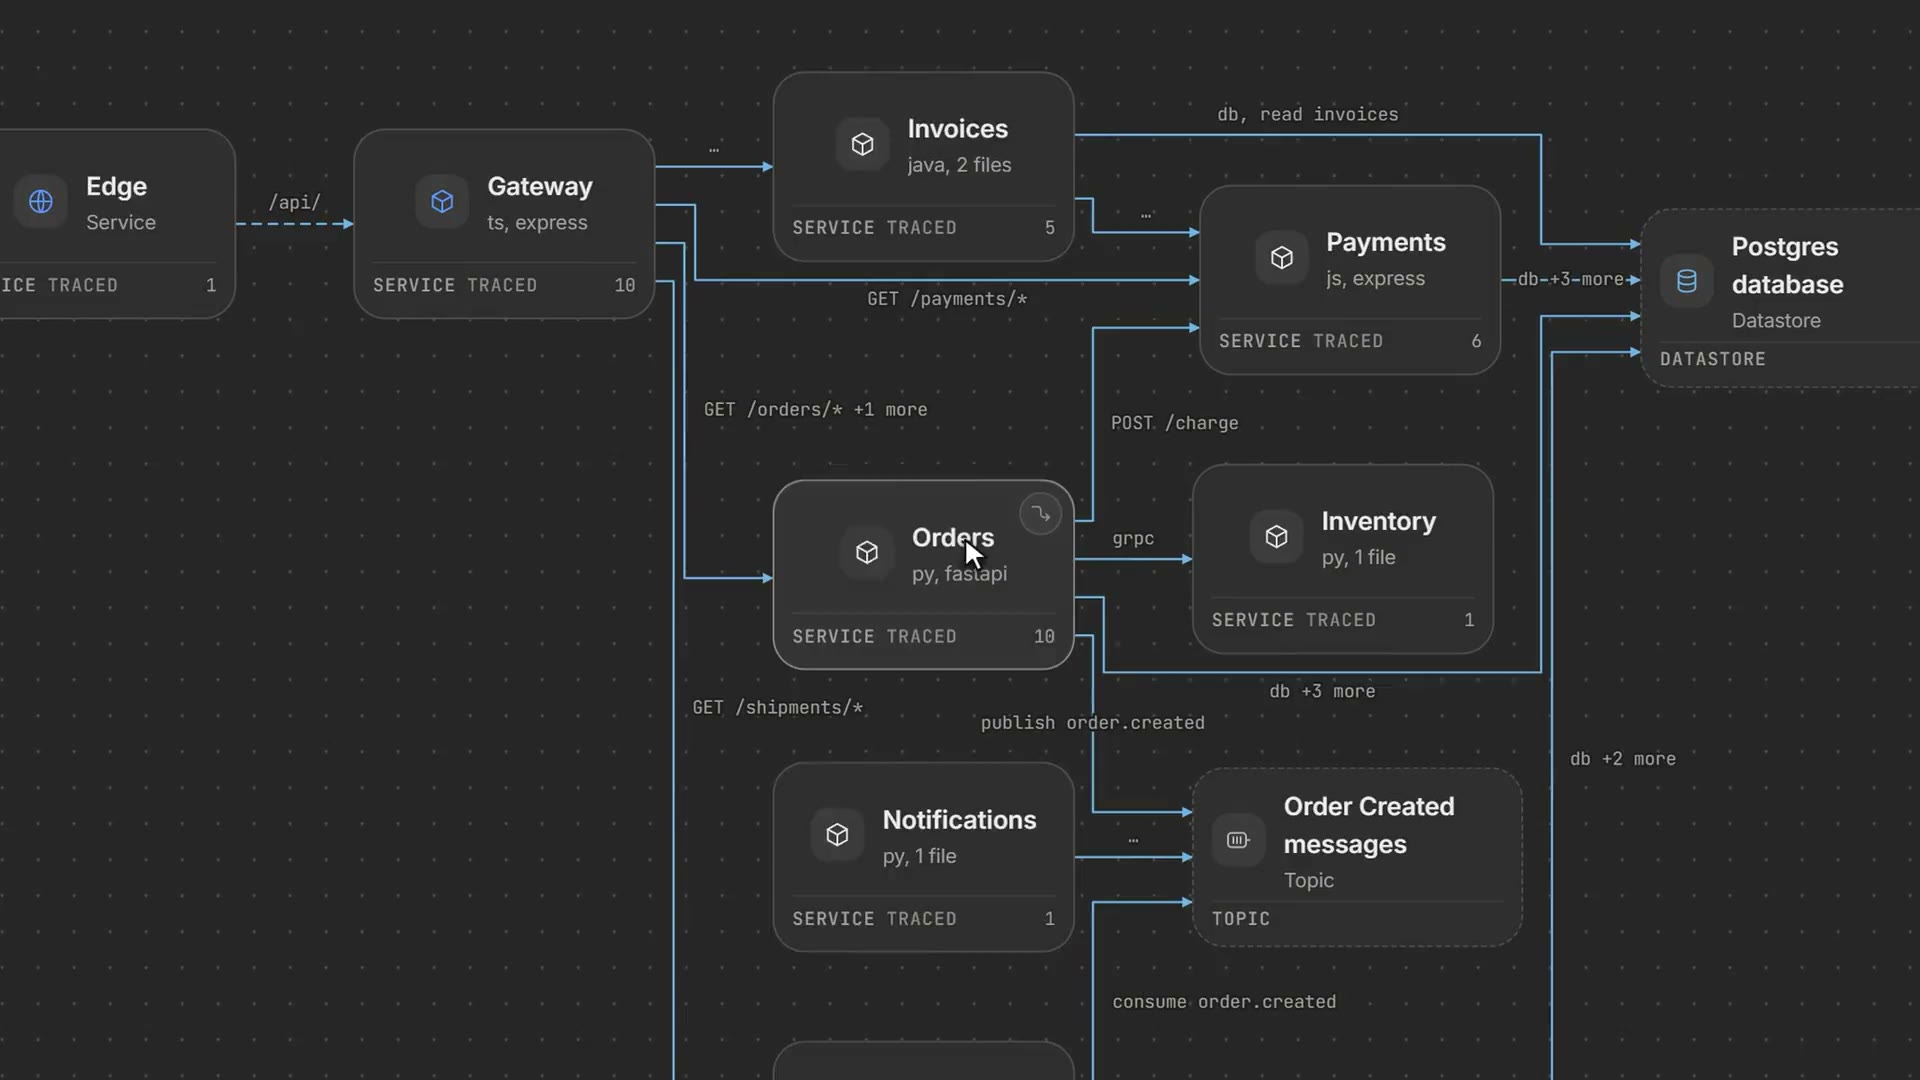Select the Notifications node title
Screen dimensions: 1920x1080
coord(959,820)
